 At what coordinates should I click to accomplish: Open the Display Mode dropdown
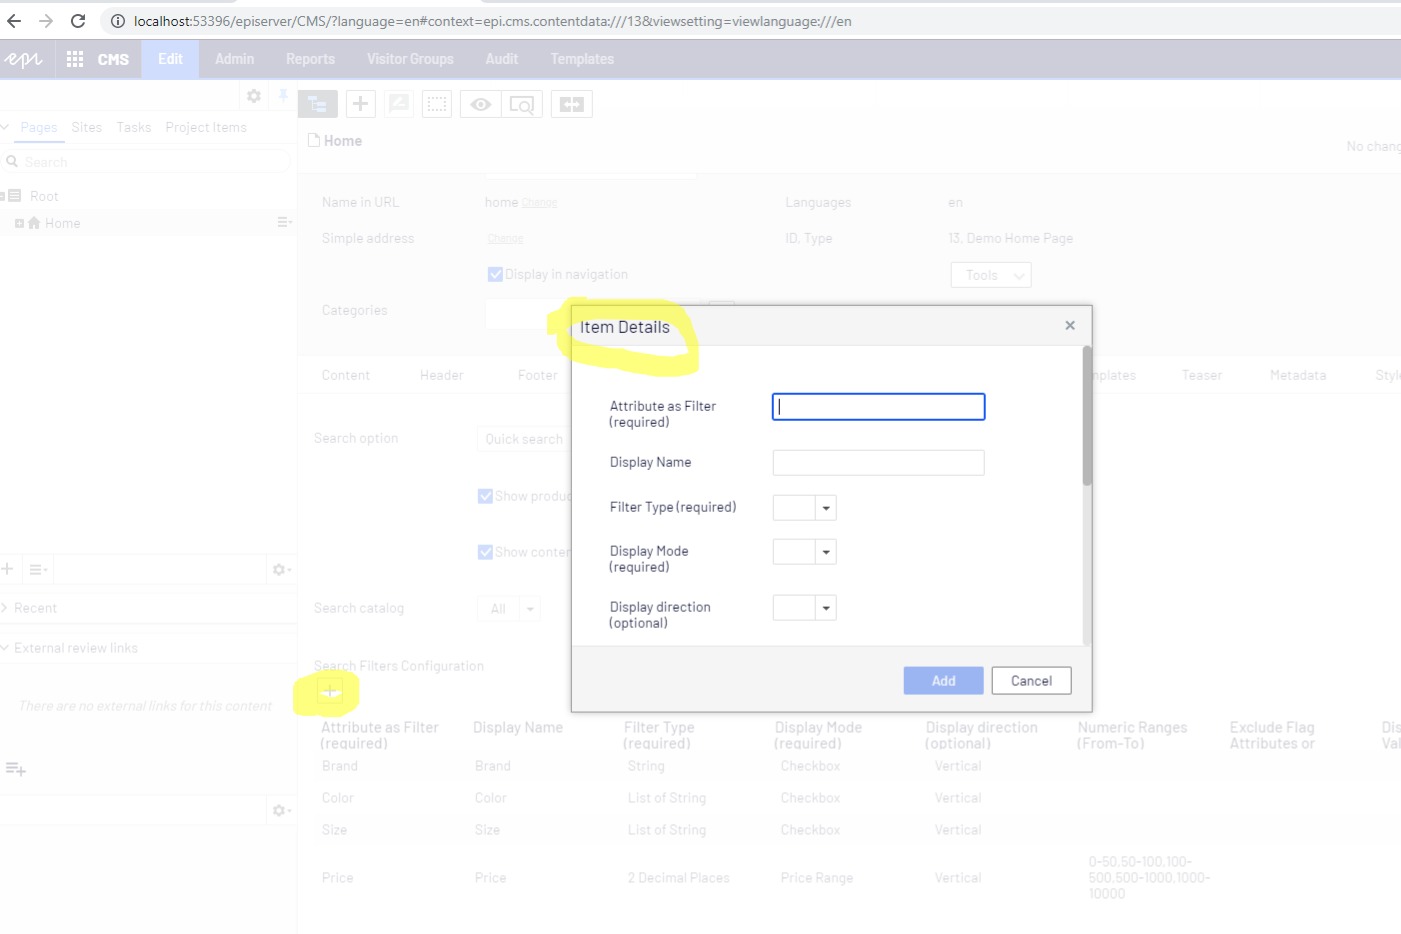tap(825, 552)
